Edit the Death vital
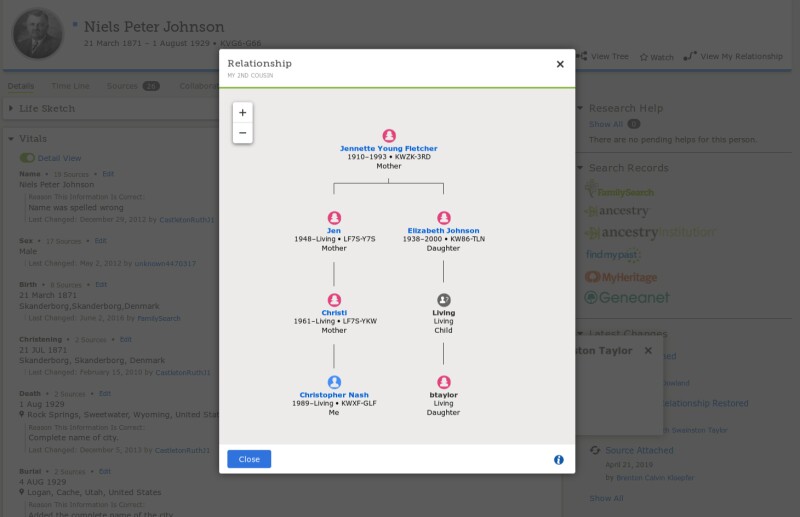800x517 pixels. 105,393
